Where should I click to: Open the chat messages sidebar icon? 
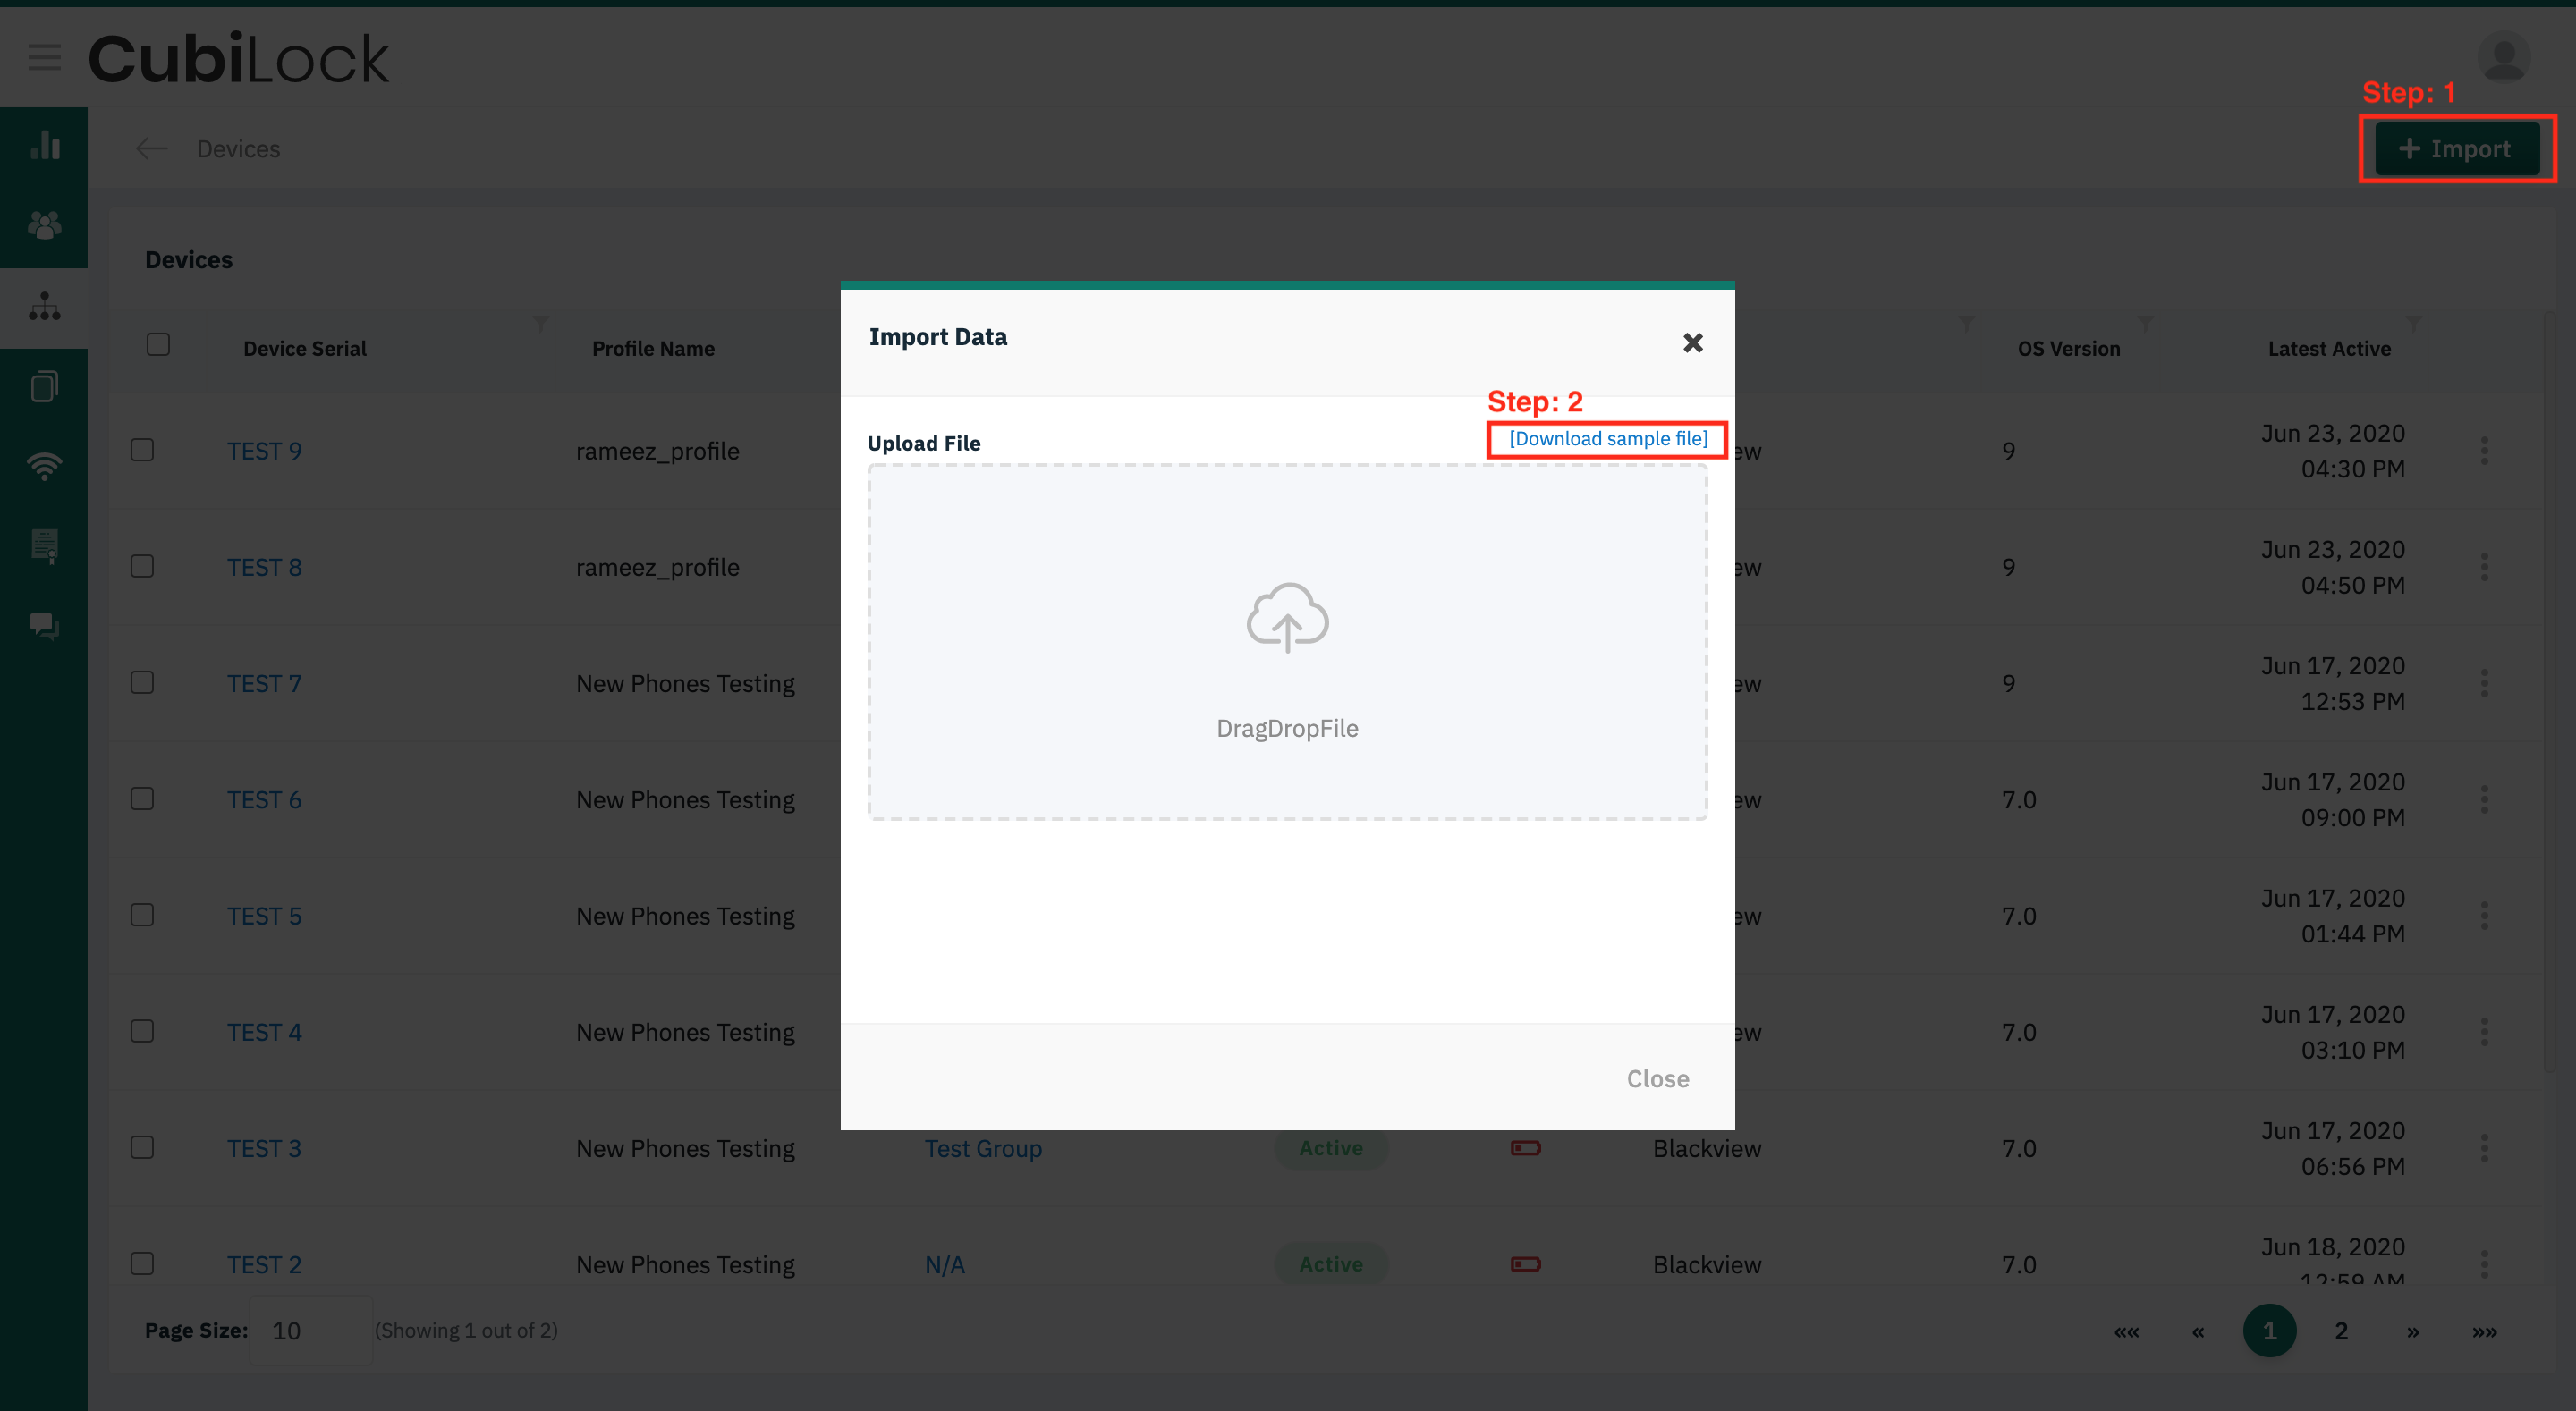click(x=44, y=626)
